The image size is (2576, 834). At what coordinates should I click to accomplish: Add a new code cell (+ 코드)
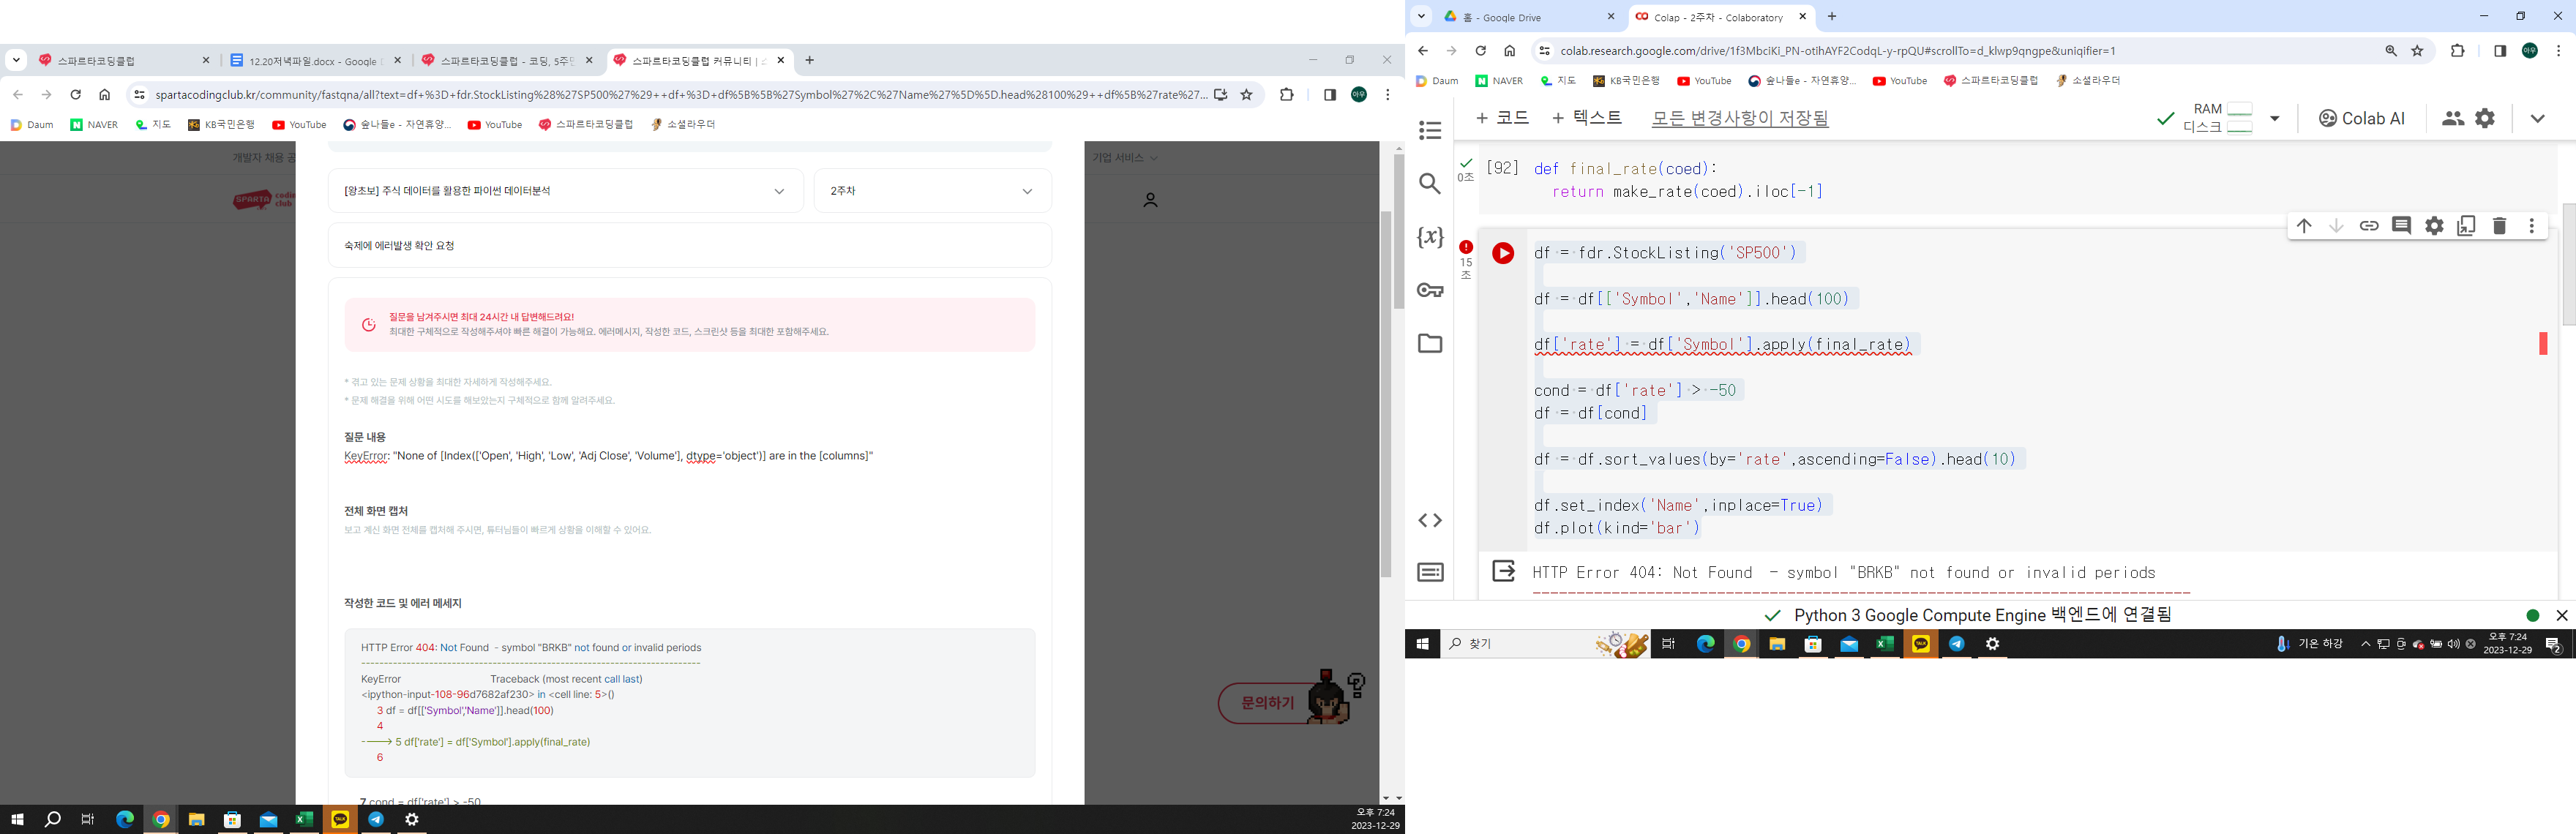pyautogui.click(x=1502, y=118)
